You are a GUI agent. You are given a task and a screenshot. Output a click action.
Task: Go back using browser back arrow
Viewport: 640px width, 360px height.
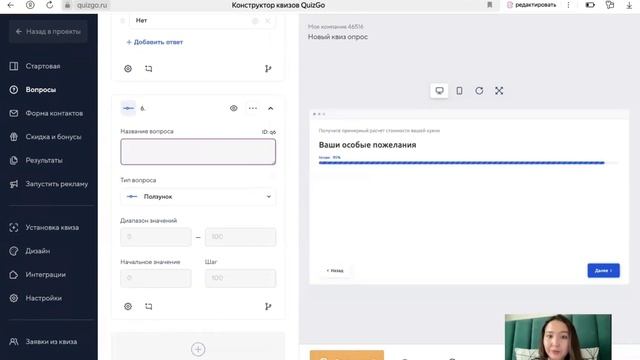pos(11,5)
